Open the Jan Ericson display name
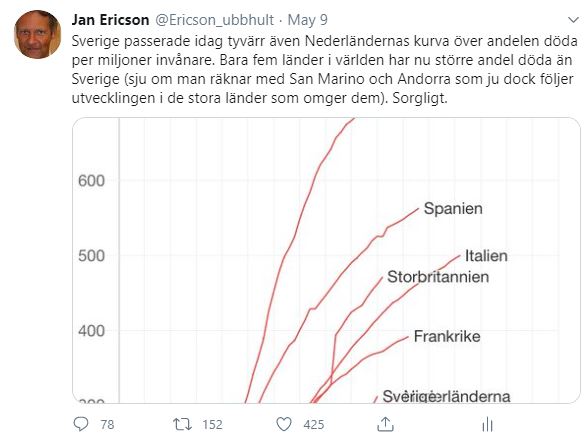Image resolution: width=588 pixels, height=441 pixels. coord(110,20)
